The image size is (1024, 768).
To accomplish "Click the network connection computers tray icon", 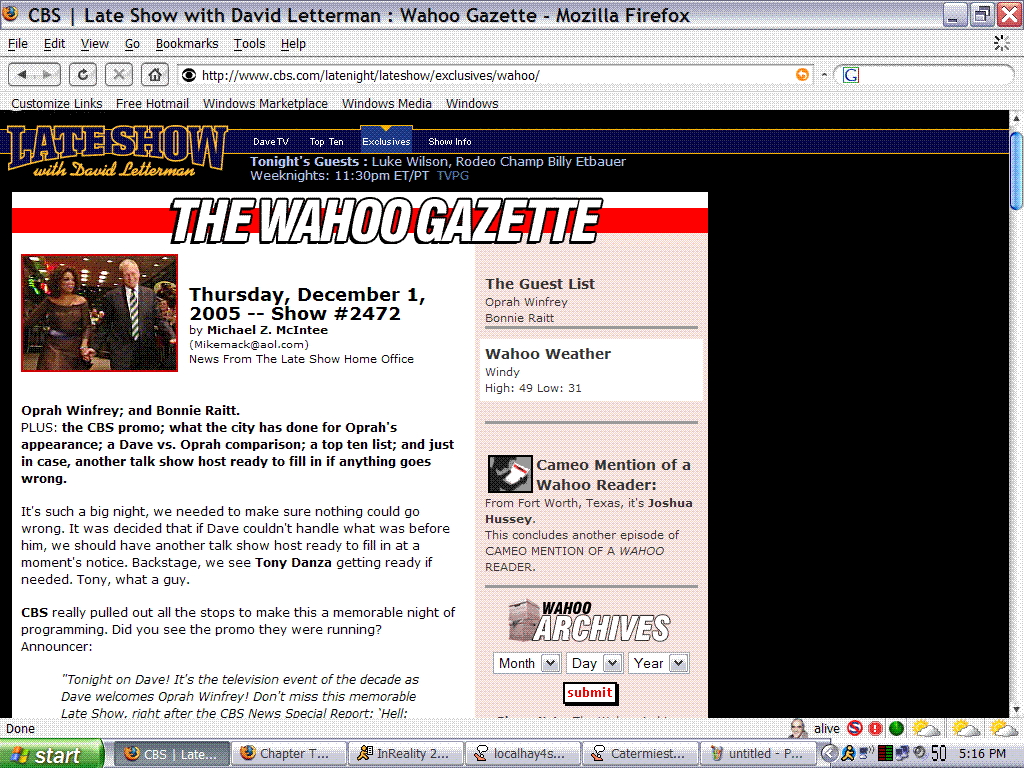I will pyautogui.click(x=903, y=754).
